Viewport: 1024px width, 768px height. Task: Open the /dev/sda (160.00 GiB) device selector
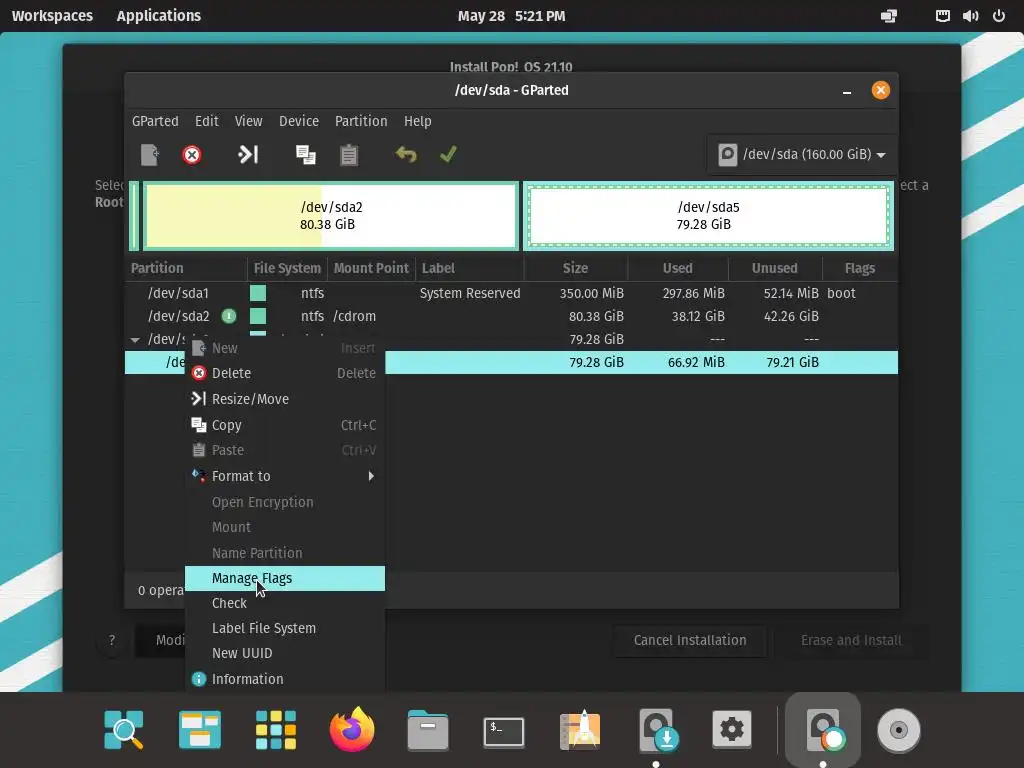tap(801, 155)
